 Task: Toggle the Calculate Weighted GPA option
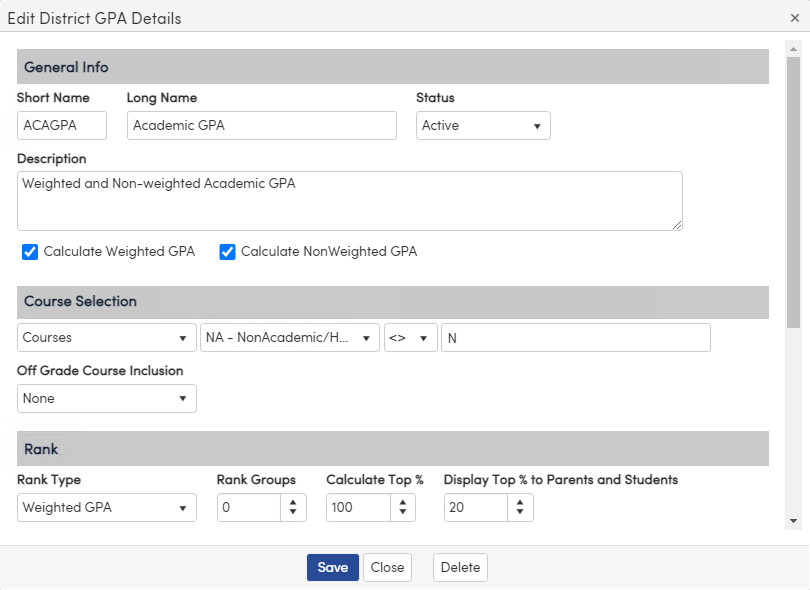pyautogui.click(x=30, y=251)
